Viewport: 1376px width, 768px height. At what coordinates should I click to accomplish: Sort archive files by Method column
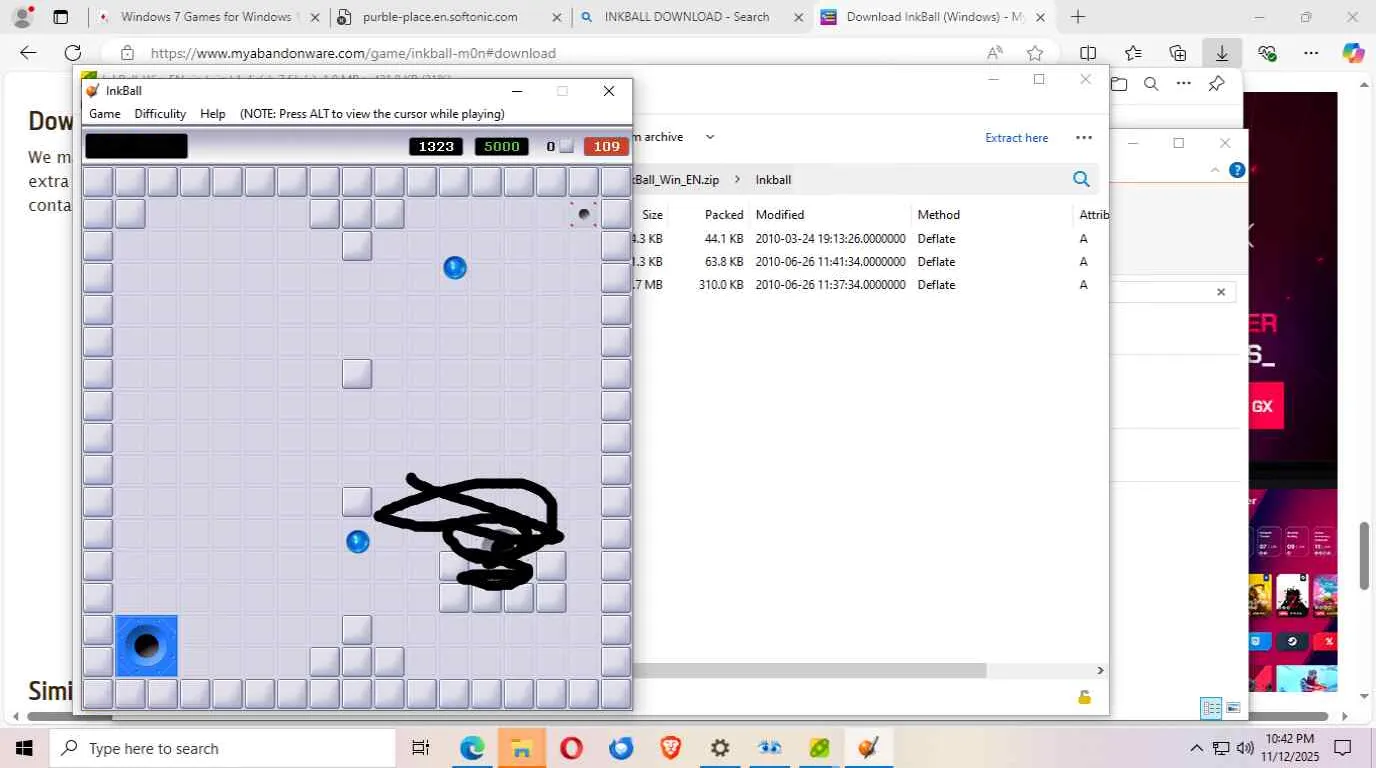point(939,215)
